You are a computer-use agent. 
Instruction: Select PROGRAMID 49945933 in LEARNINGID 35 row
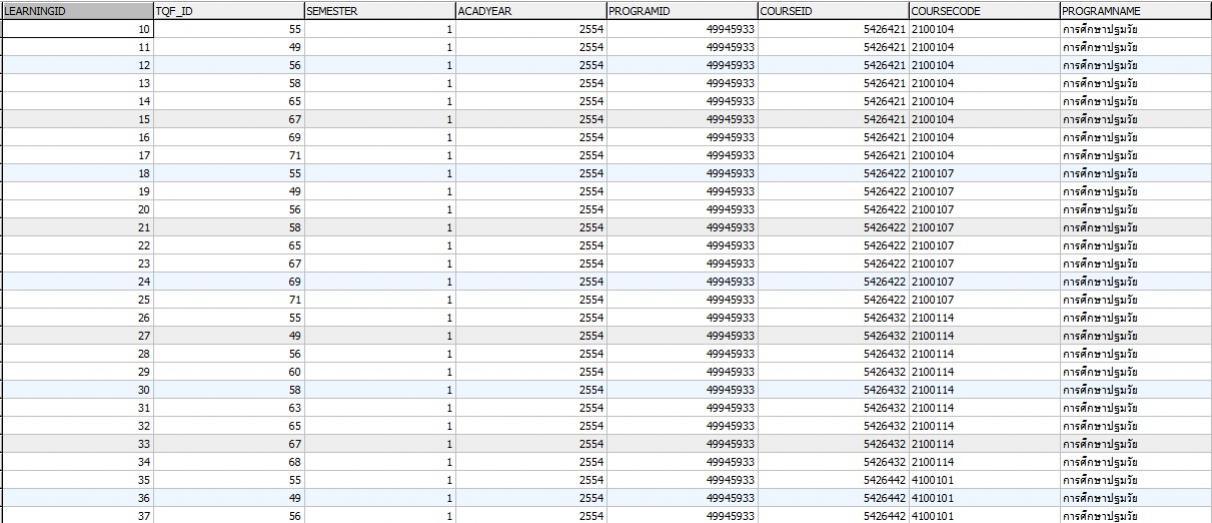point(681,479)
